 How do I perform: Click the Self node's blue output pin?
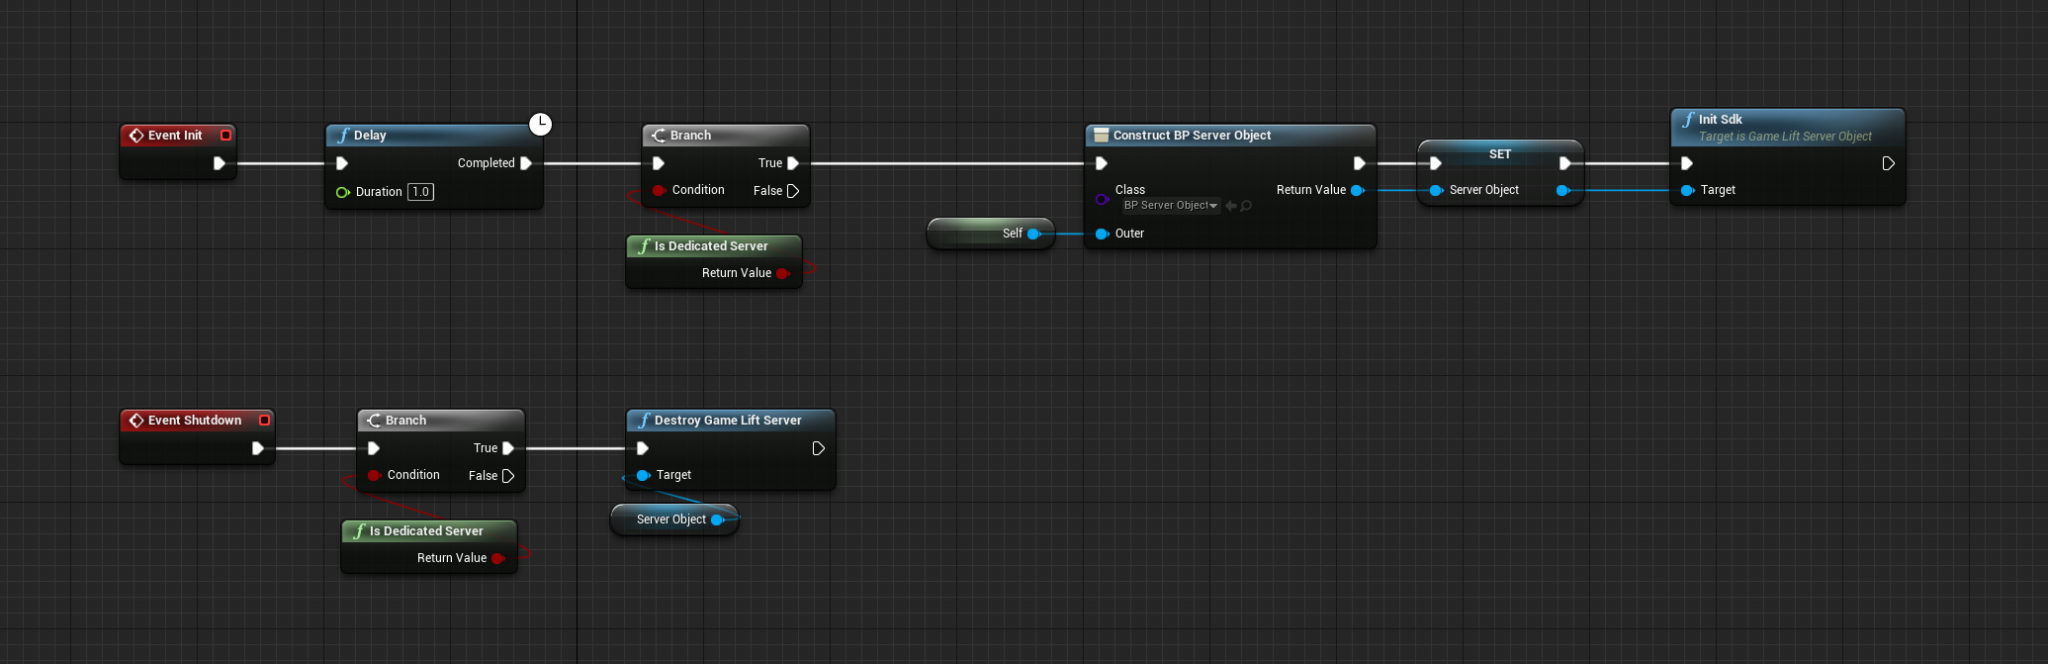point(1033,234)
